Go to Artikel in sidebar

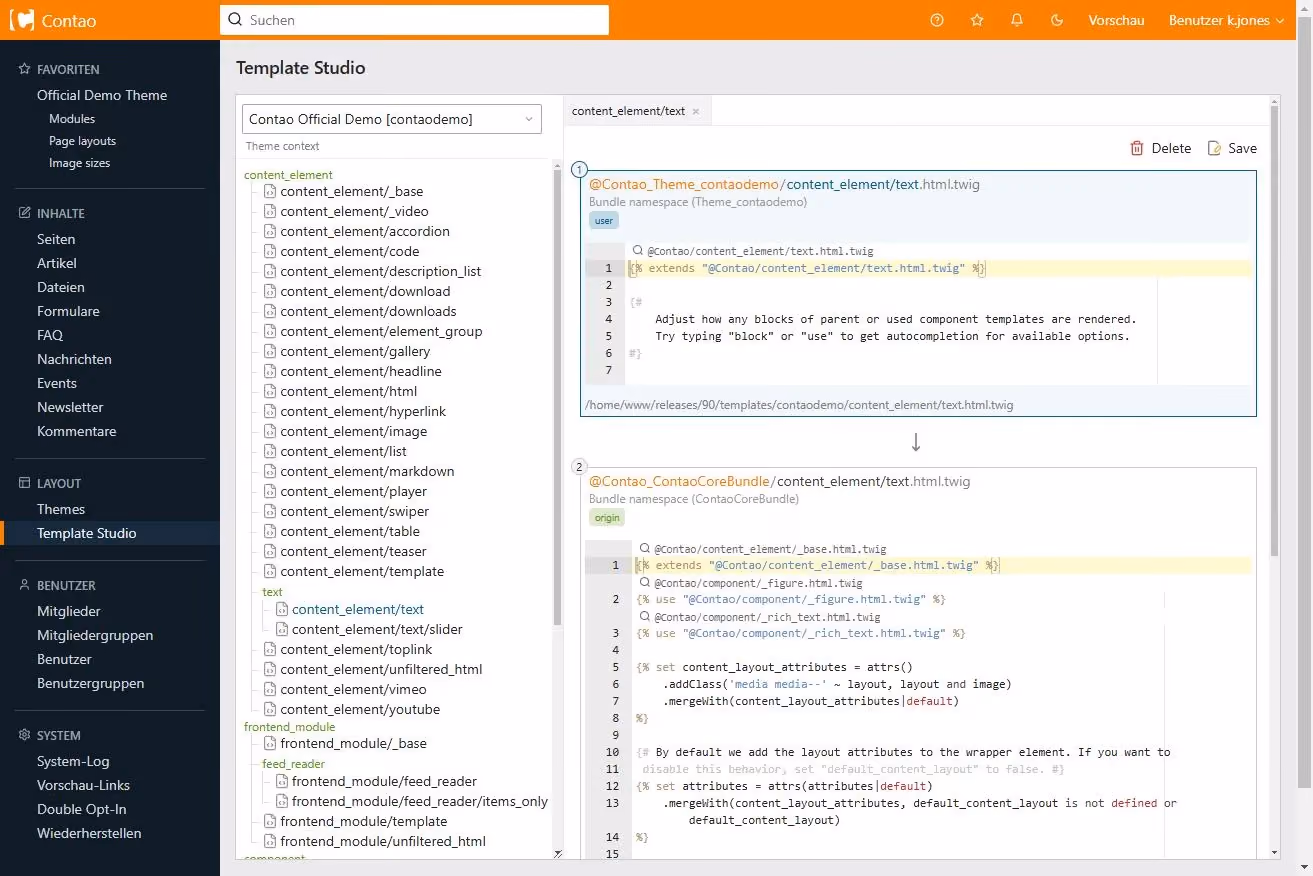[x=57, y=263]
